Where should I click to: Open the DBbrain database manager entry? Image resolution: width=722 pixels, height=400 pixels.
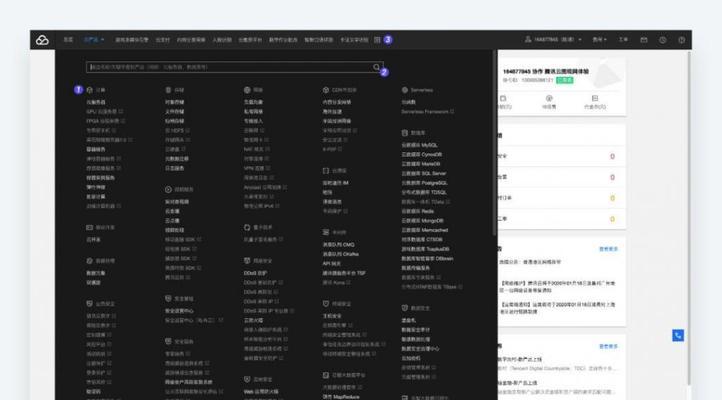pos(427,259)
